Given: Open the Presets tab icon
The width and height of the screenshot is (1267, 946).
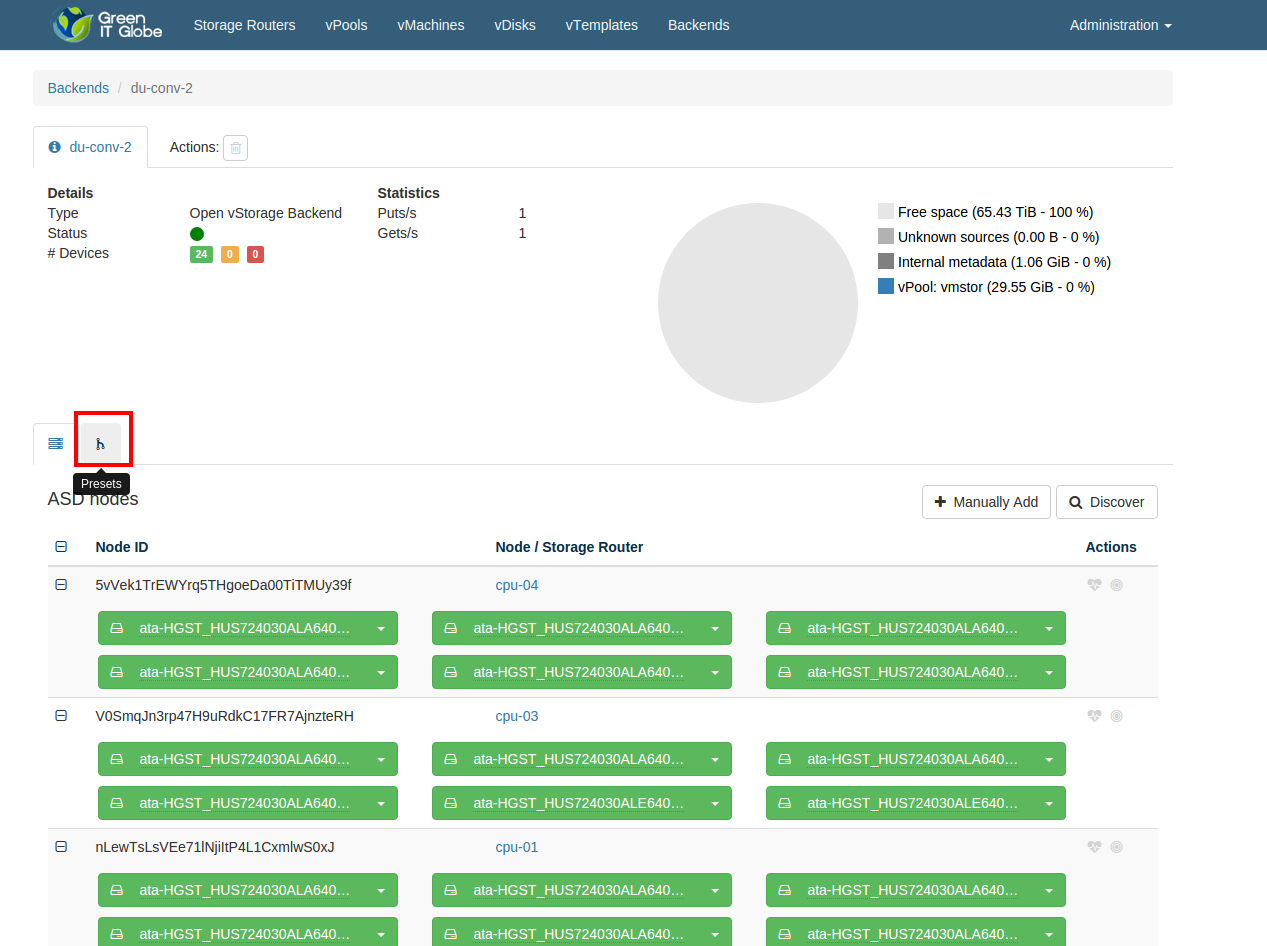Looking at the screenshot, I should coord(100,444).
